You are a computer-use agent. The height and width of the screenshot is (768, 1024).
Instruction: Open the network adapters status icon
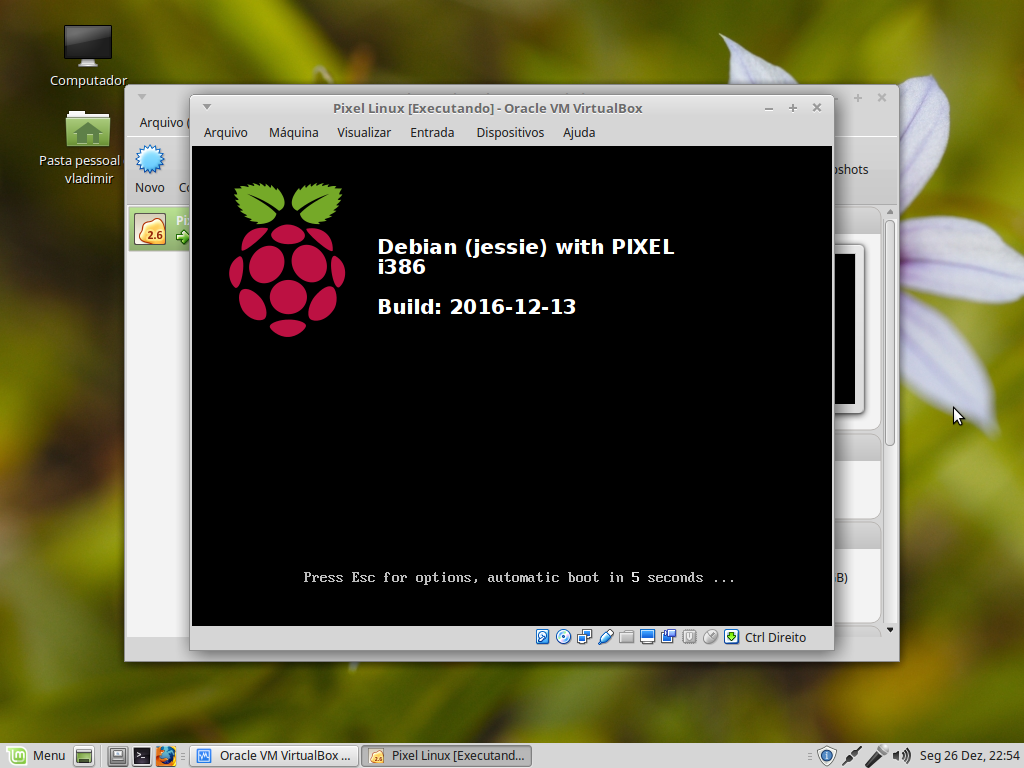coord(584,637)
